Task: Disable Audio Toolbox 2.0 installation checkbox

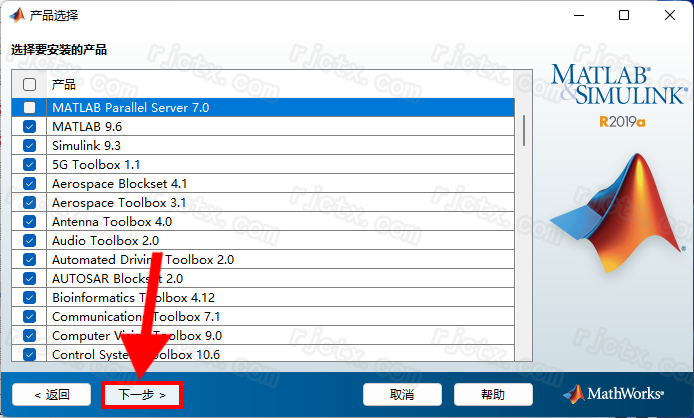Action: coord(30,240)
